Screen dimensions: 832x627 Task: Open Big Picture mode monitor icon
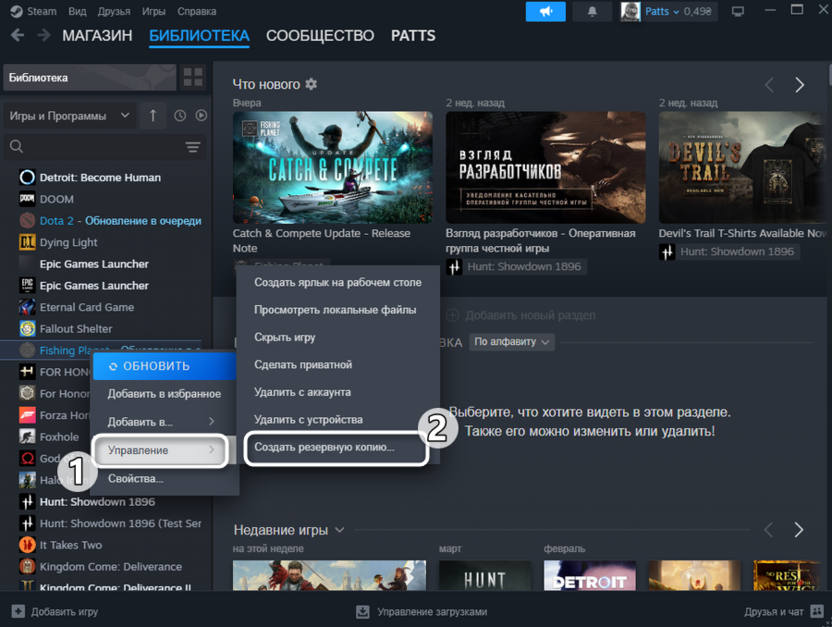pyautogui.click(x=738, y=11)
